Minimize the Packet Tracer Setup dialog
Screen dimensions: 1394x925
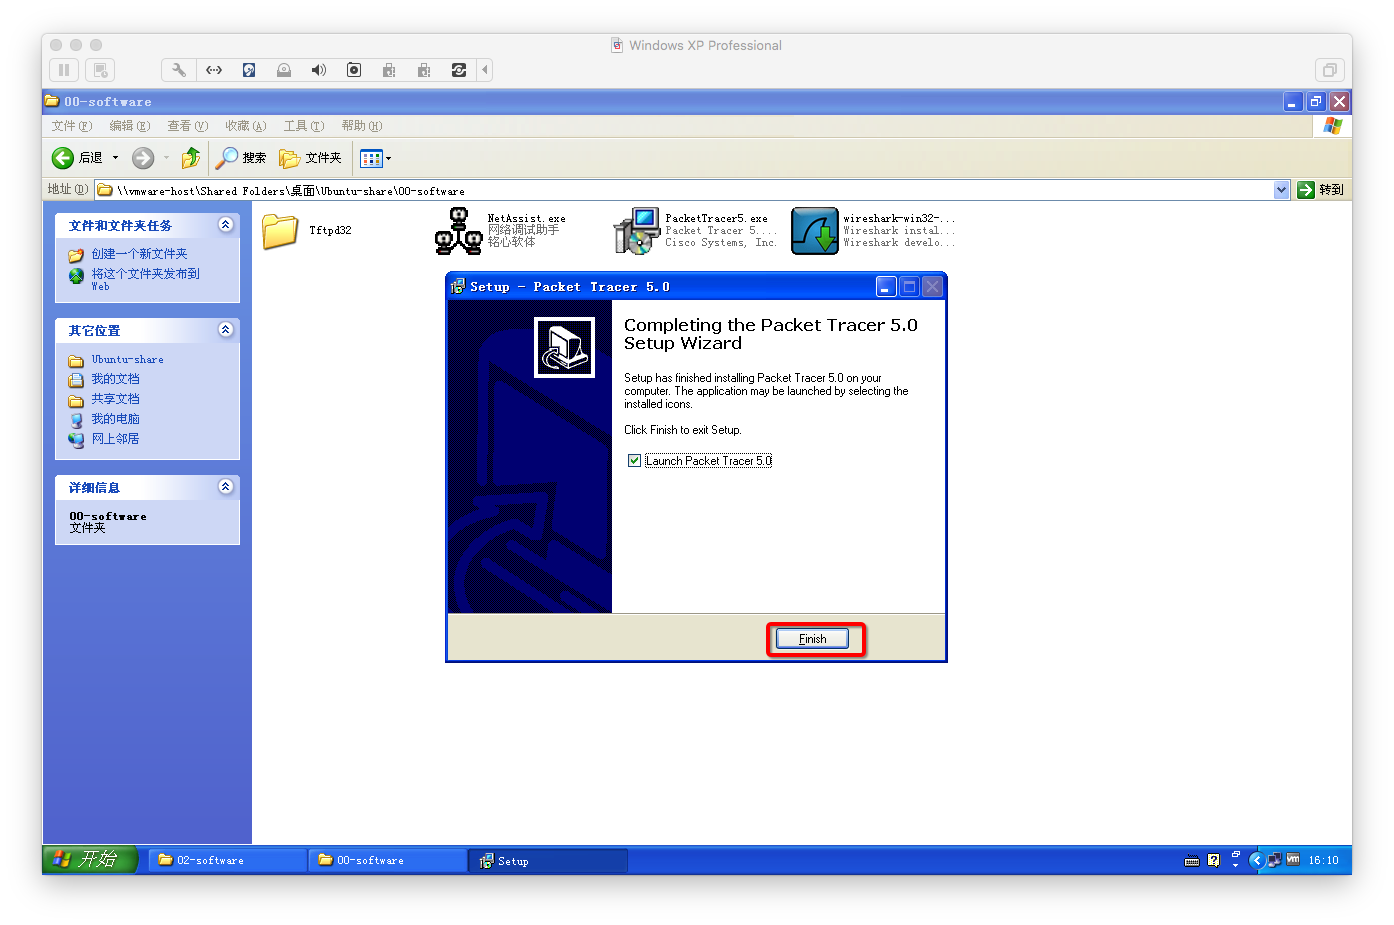886,287
